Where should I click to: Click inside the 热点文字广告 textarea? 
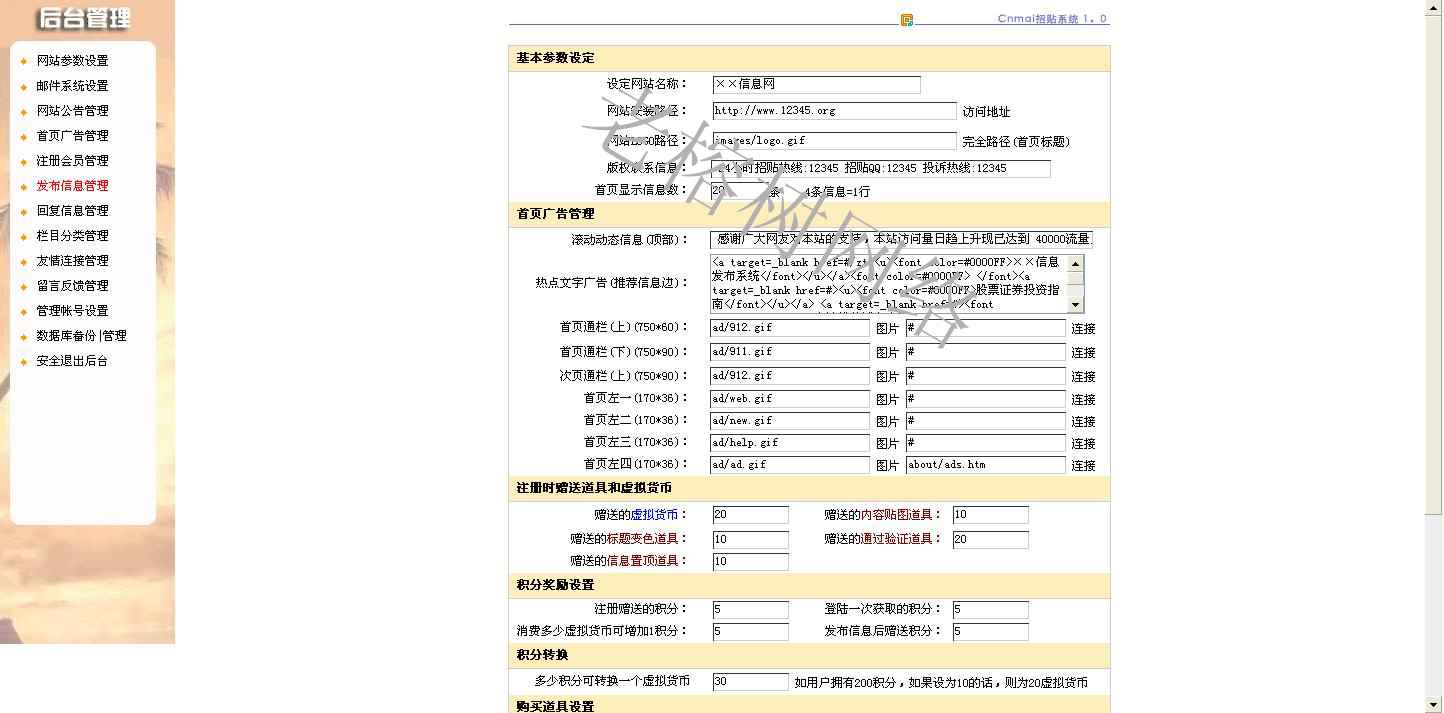pos(889,283)
